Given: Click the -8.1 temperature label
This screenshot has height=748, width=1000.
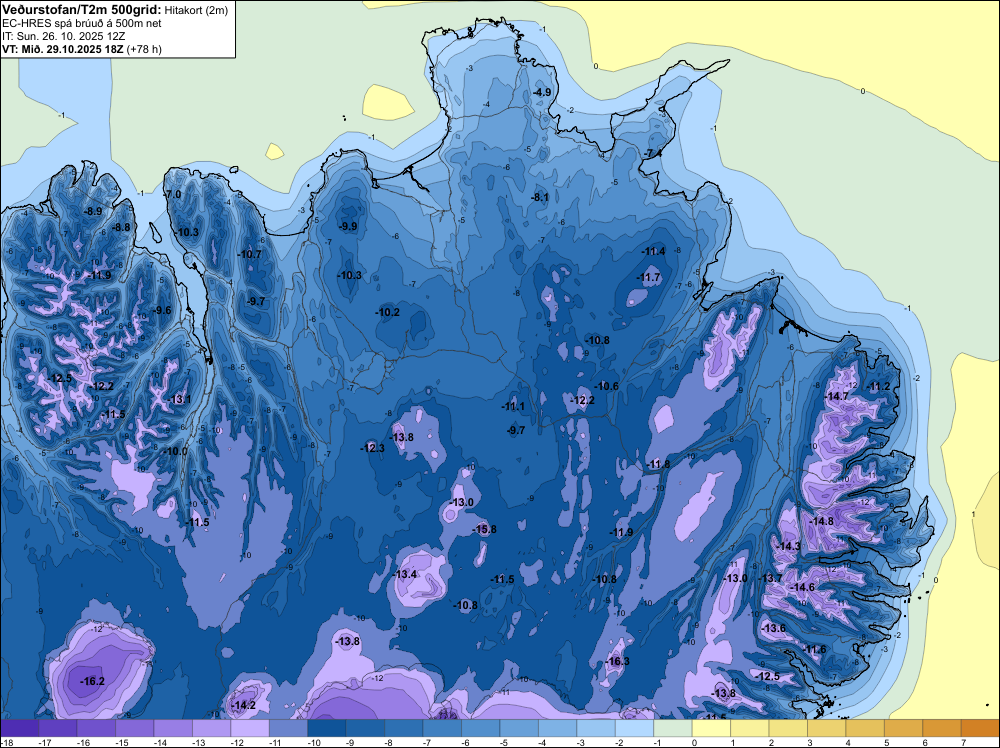Looking at the screenshot, I should pyautogui.click(x=540, y=198).
